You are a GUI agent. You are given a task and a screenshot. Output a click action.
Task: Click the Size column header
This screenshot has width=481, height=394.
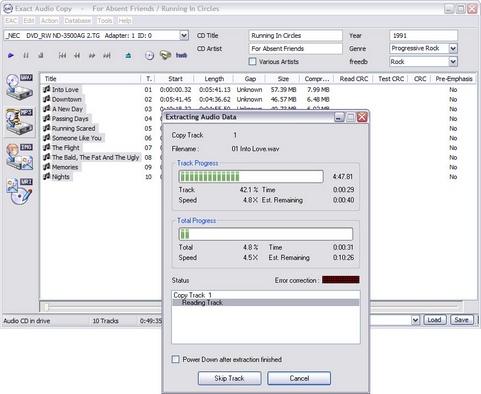pyautogui.click(x=283, y=79)
